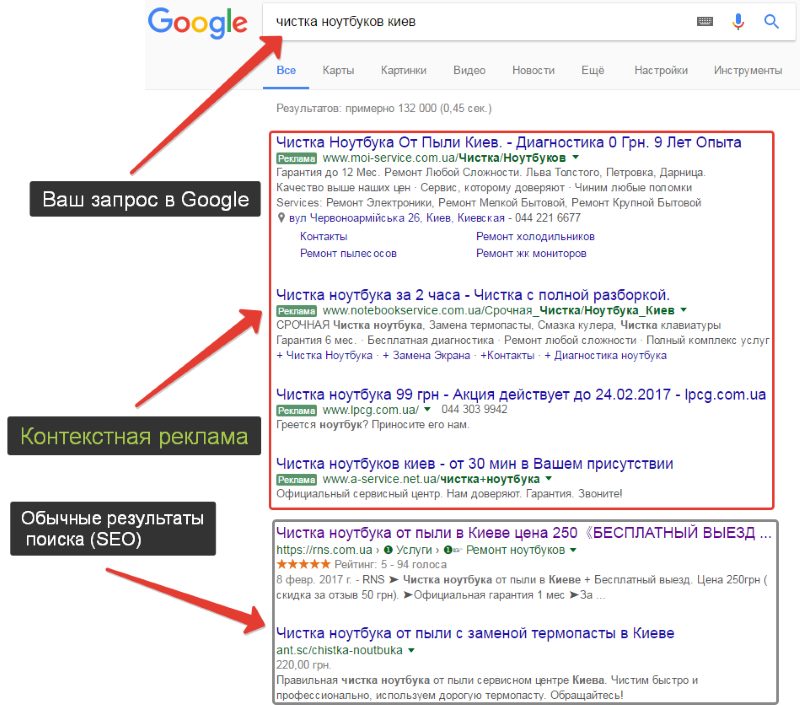Expand dropdown arrow next to ant.sc/chistka-noutbuka
800x705 pixels.
pyautogui.click(x=411, y=650)
